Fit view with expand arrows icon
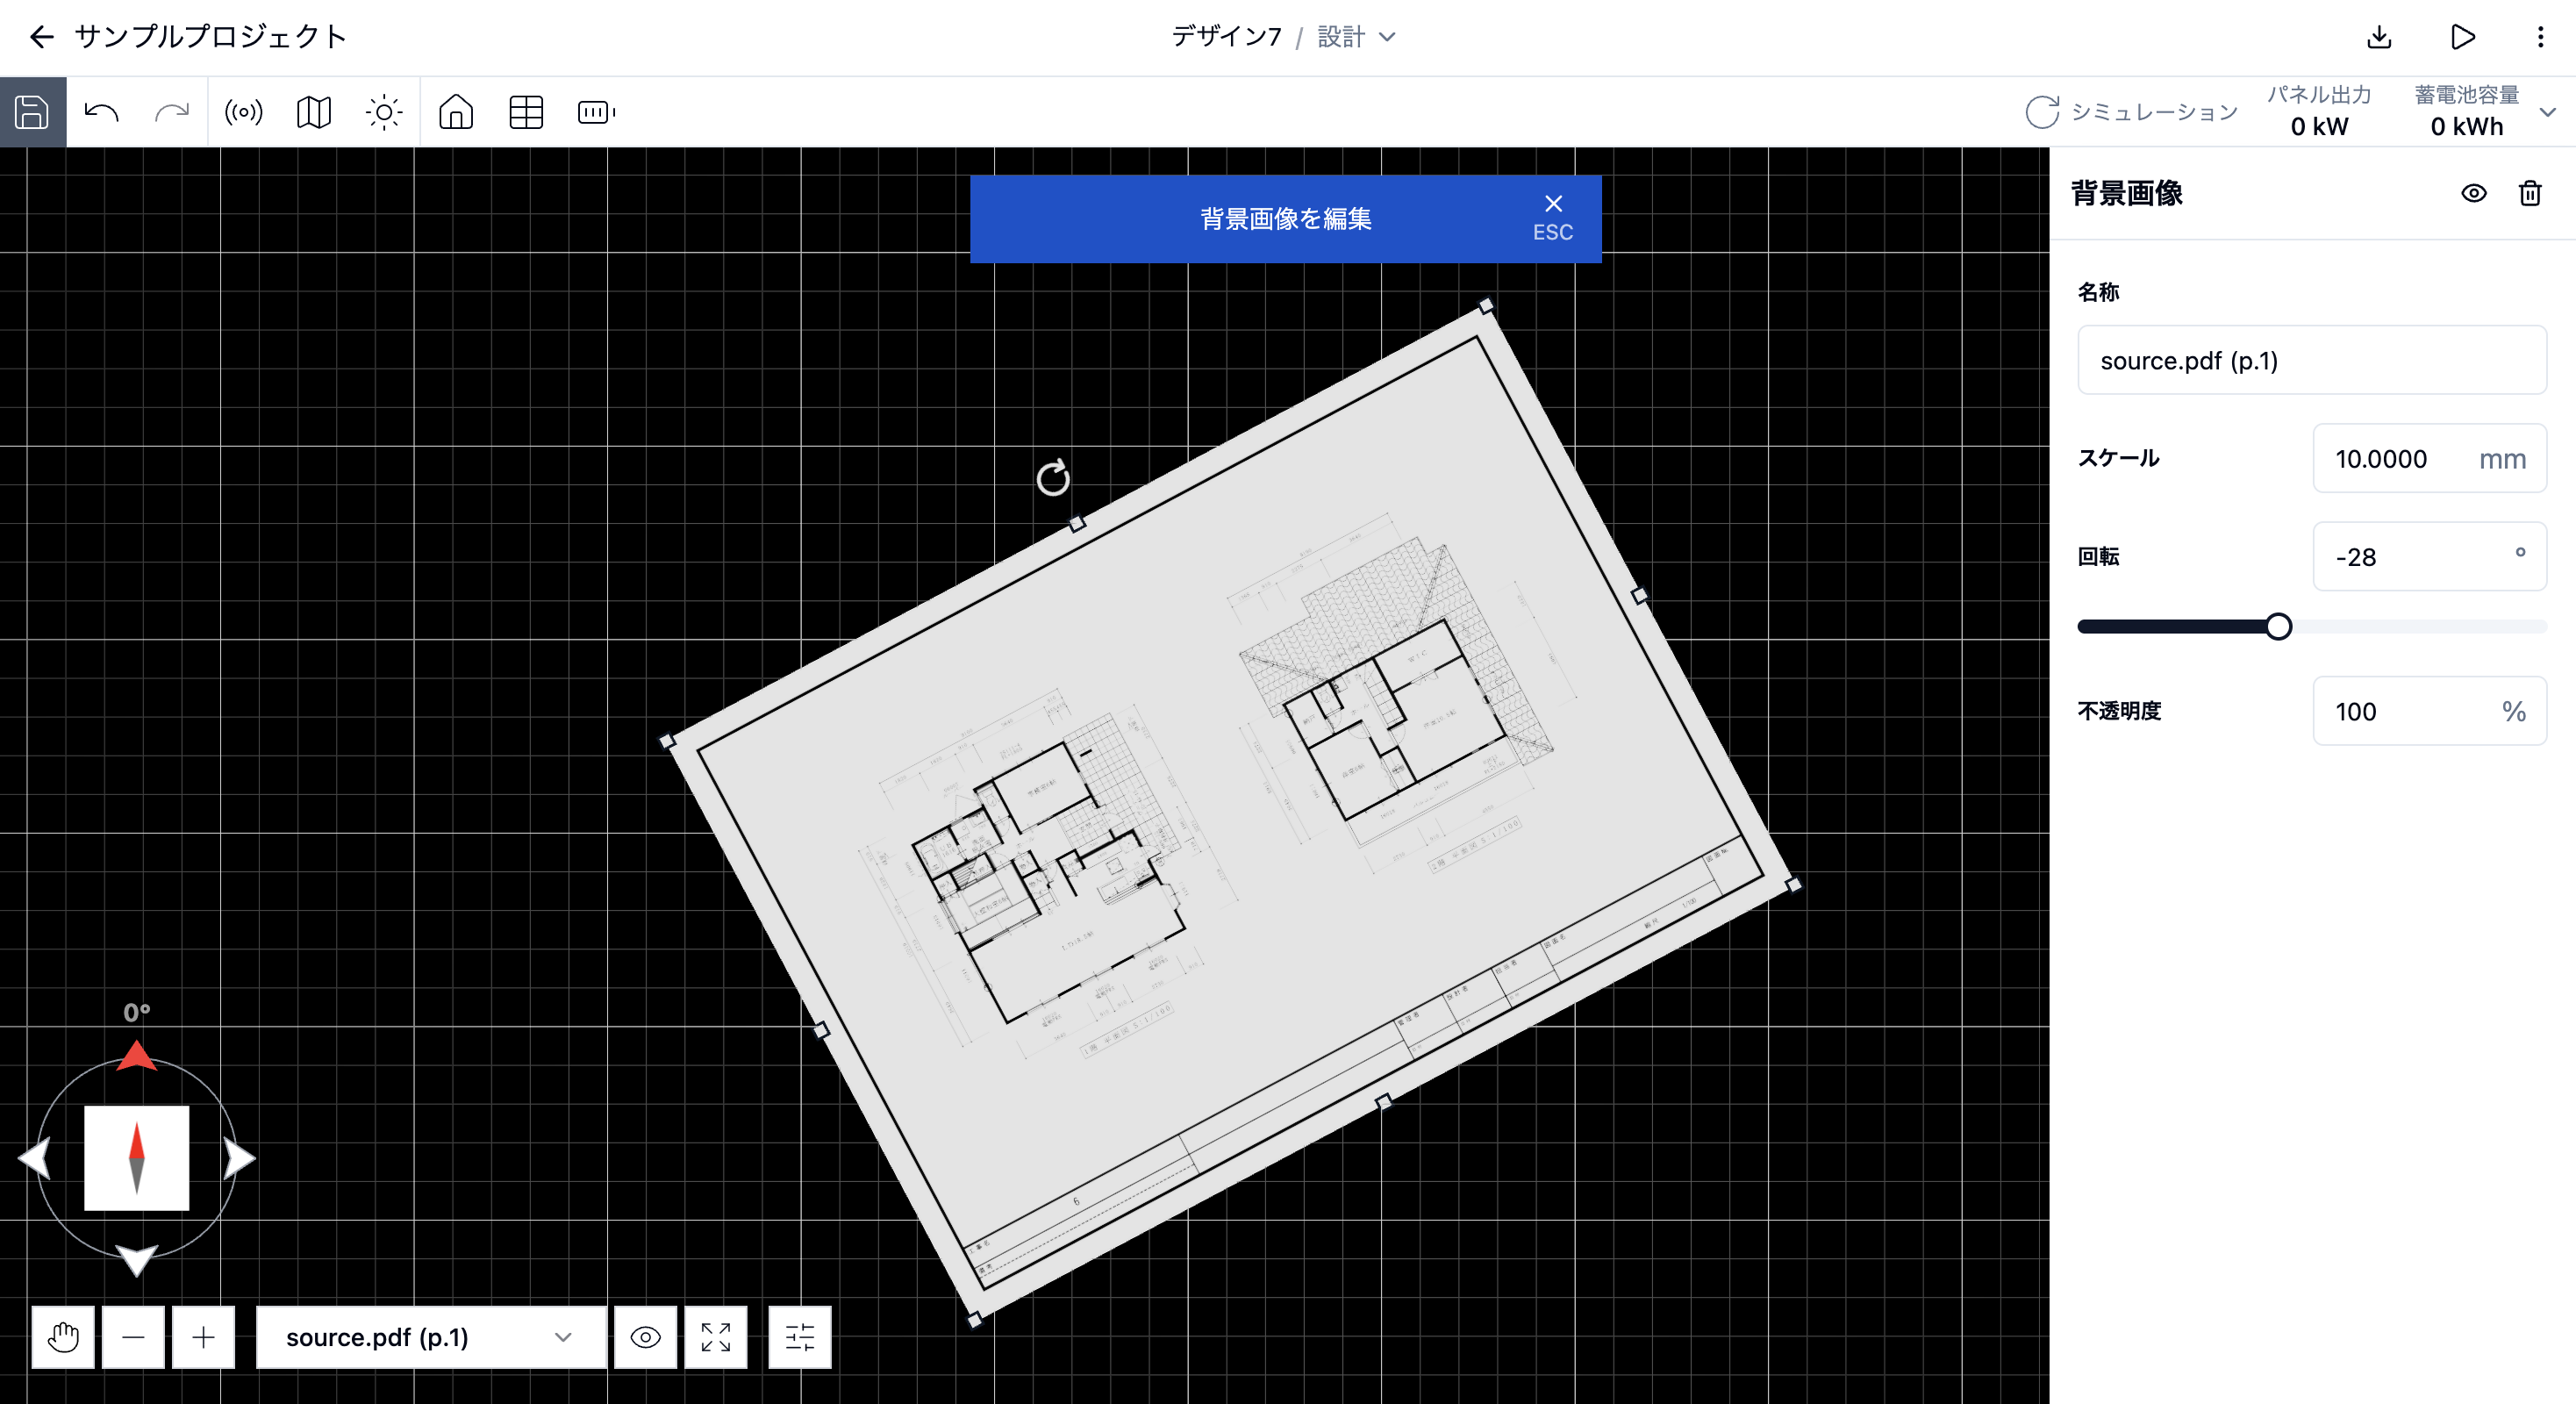Image resolution: width=2576 pixels, height=1404 pixels. (716, 1337)
